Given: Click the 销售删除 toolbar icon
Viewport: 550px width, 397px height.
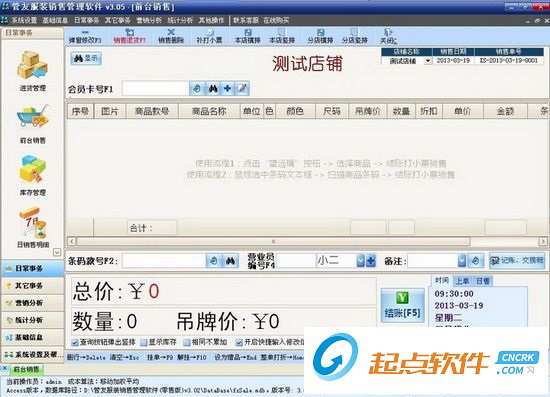Looking at the screenshot, I should 171,36.
